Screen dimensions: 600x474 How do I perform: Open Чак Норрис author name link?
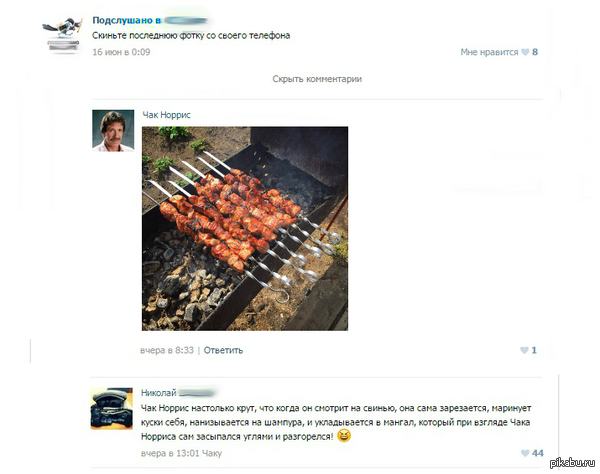(166, 115)
